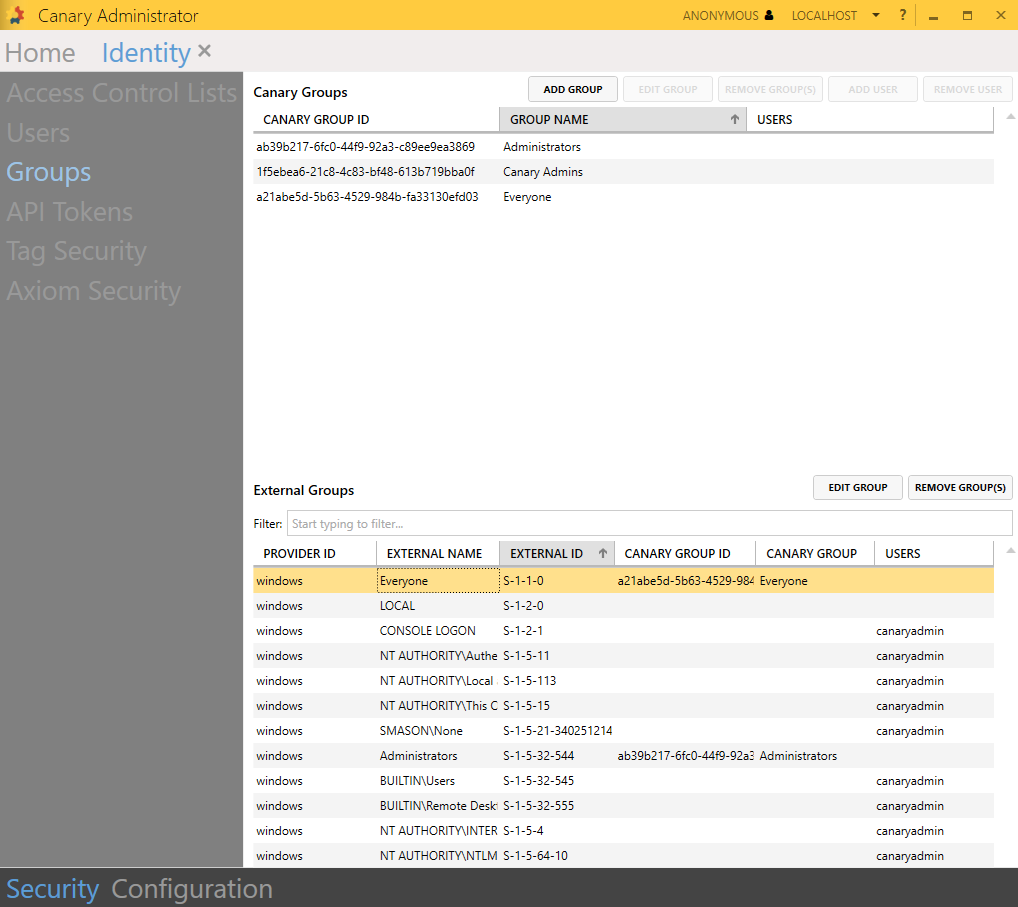Click the sort arrow on Group Name column
Screen dimensions: 1018x907
point(735,120)
